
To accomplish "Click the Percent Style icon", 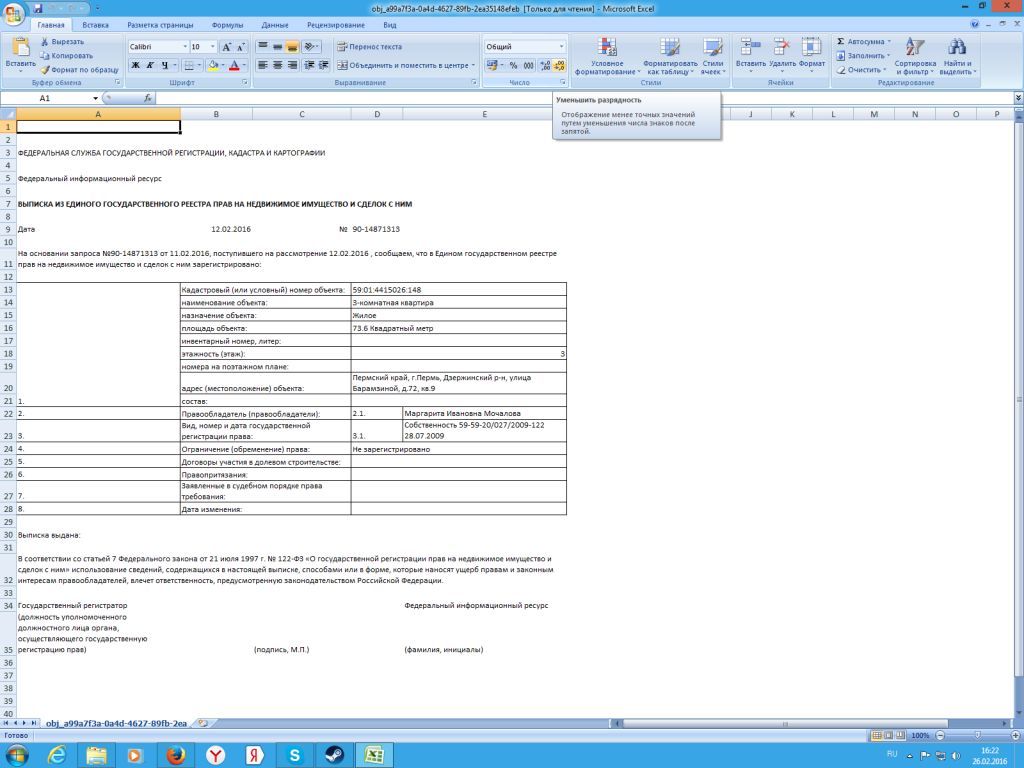I will [x=514, y=65].
